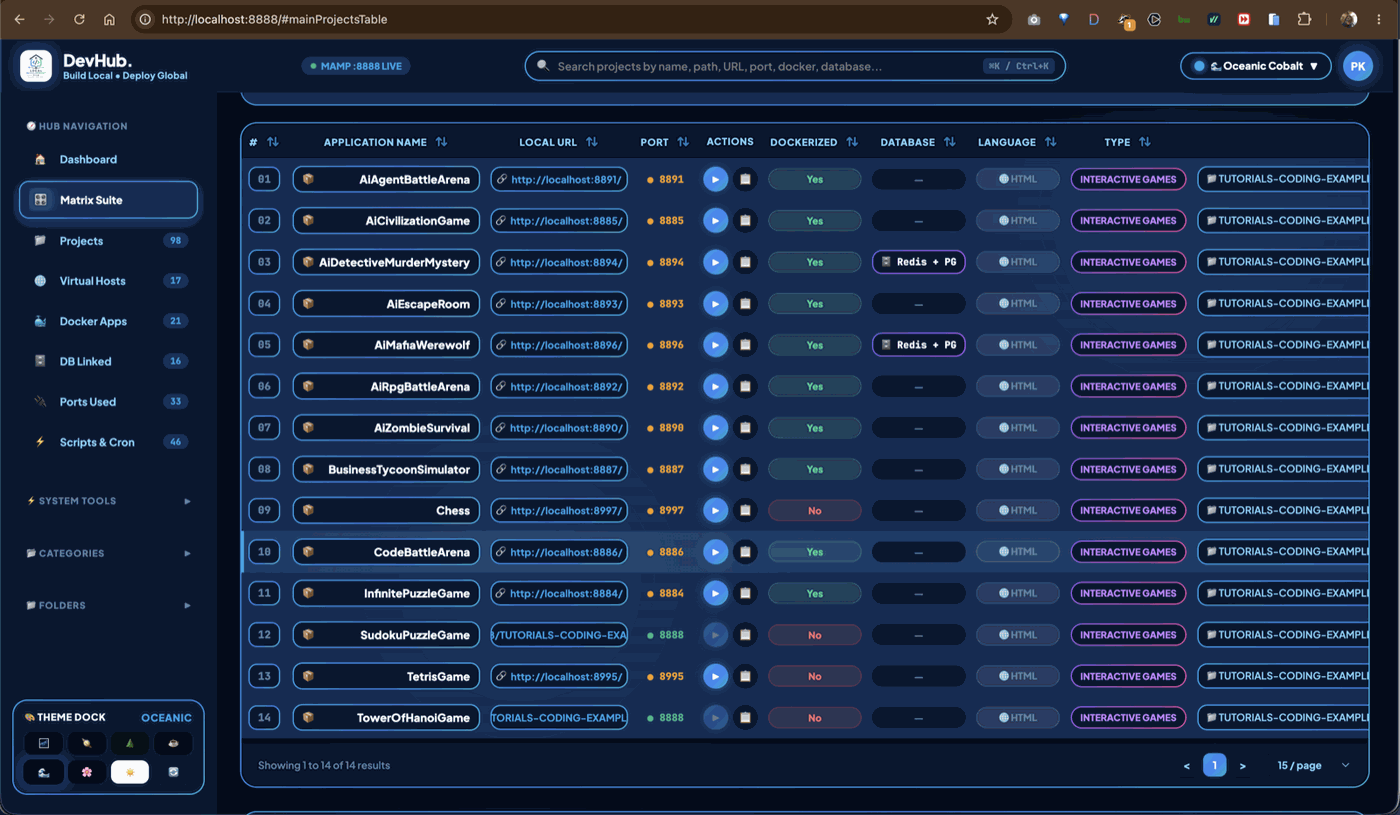Screen dimensions: 1400x815
Task: Click the DevHub logo icon
Action: click(x=36, y=66)
